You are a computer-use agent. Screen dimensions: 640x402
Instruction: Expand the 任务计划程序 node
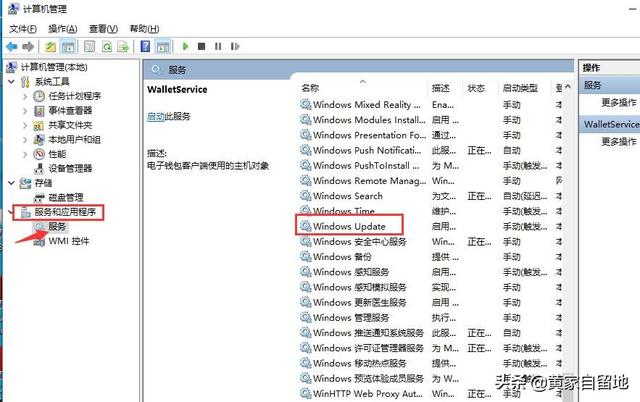[25, 96]
